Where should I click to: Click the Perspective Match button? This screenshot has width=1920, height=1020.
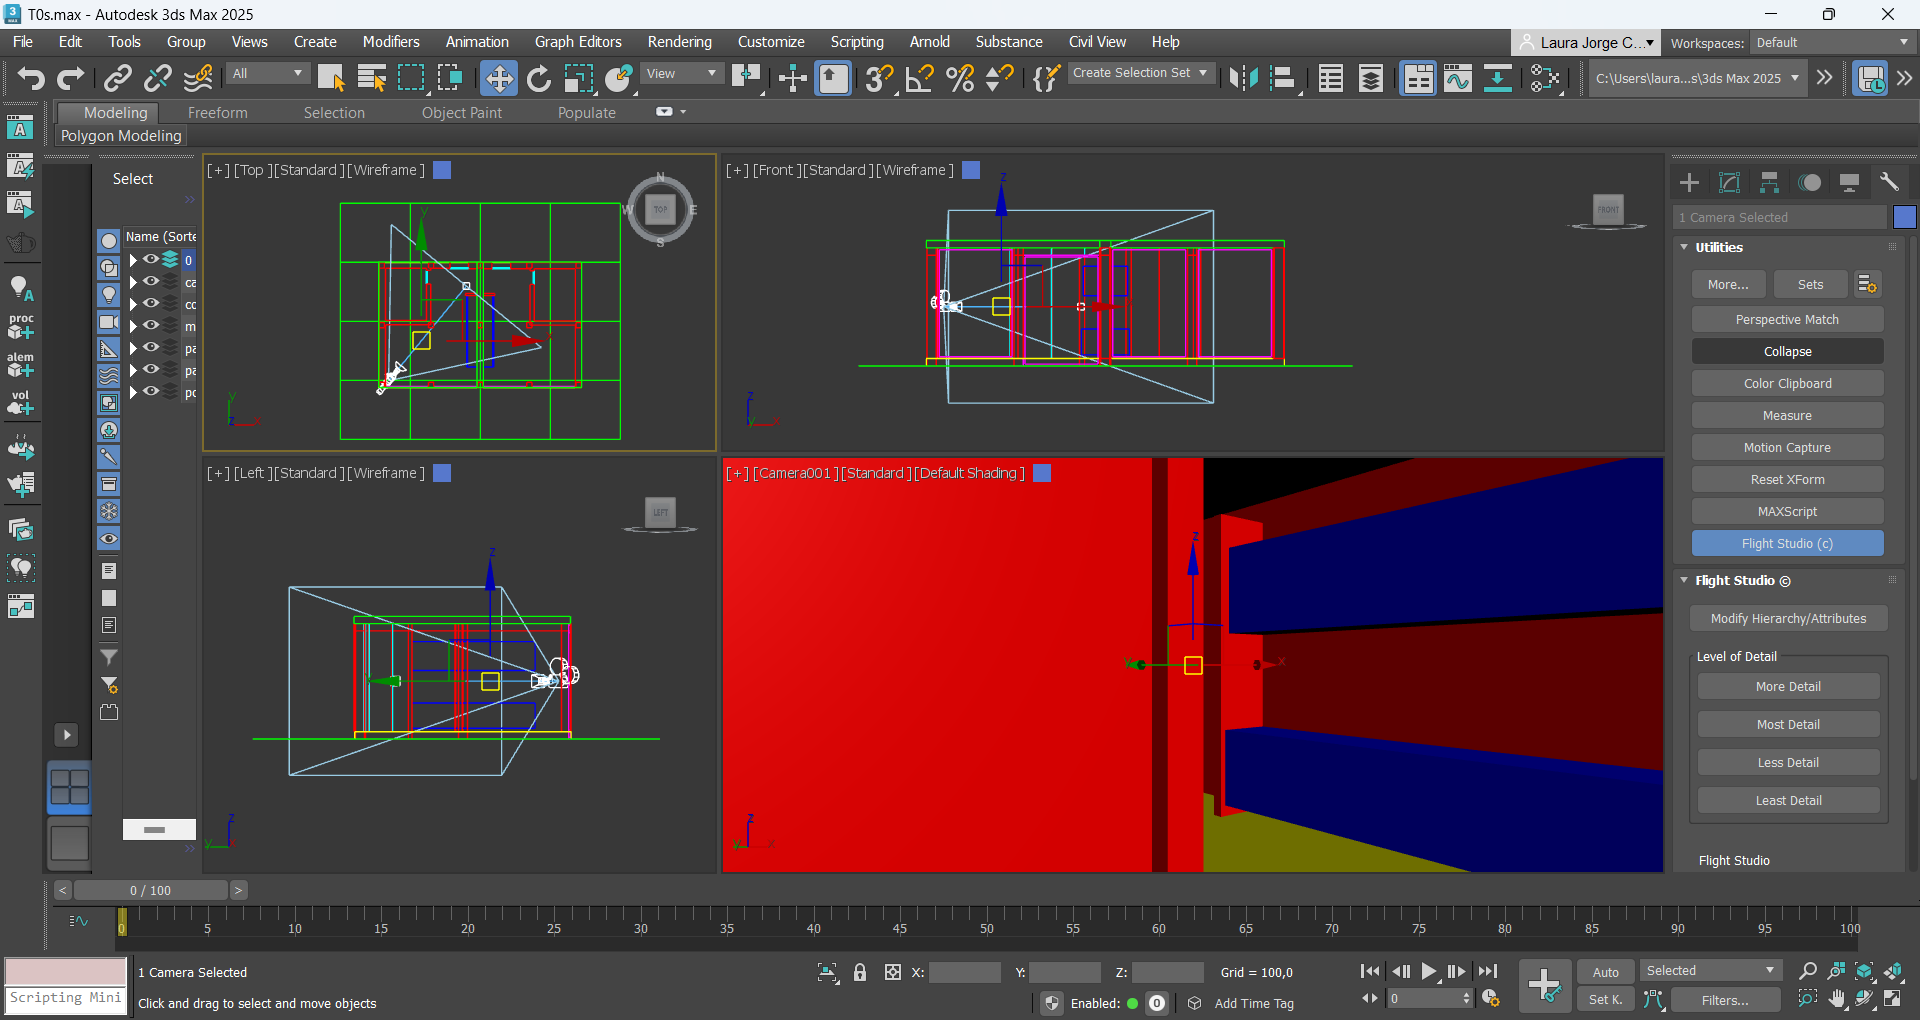[1787, 320]
